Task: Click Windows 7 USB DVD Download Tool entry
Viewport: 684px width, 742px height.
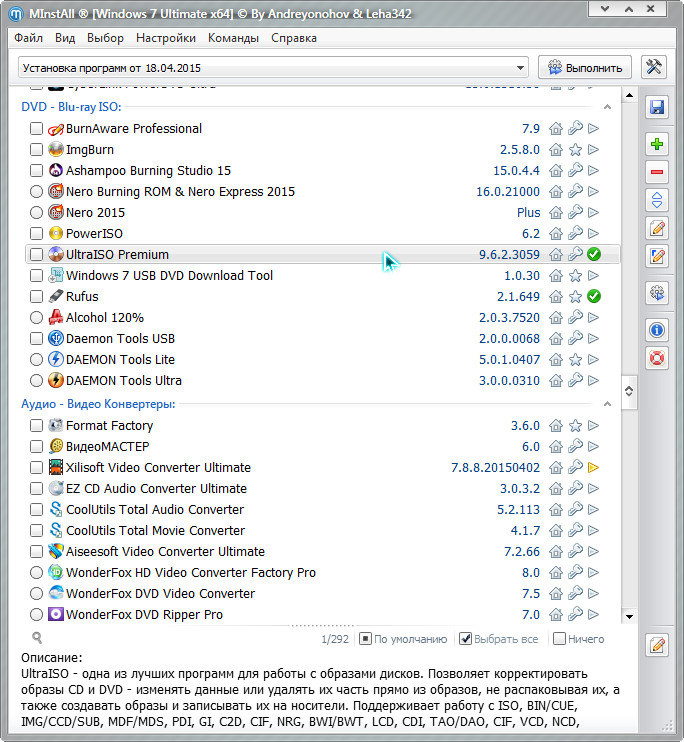Action: click(169, 275)
